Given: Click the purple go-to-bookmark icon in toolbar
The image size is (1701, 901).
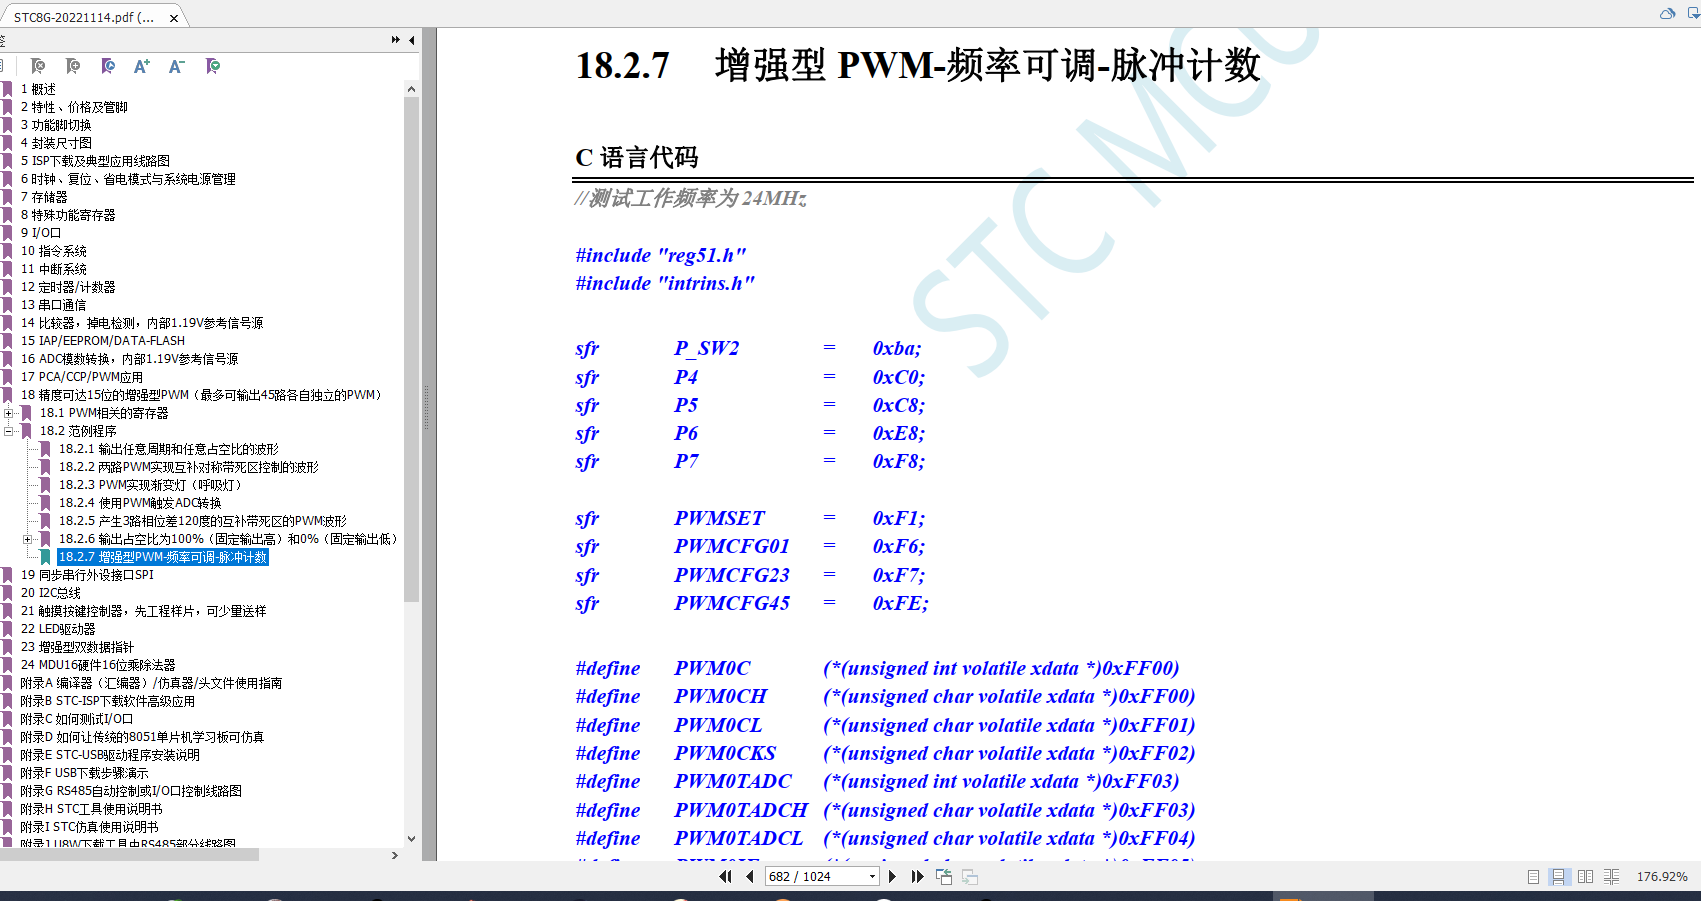Looking at the screenshot, I should point(108,66).
